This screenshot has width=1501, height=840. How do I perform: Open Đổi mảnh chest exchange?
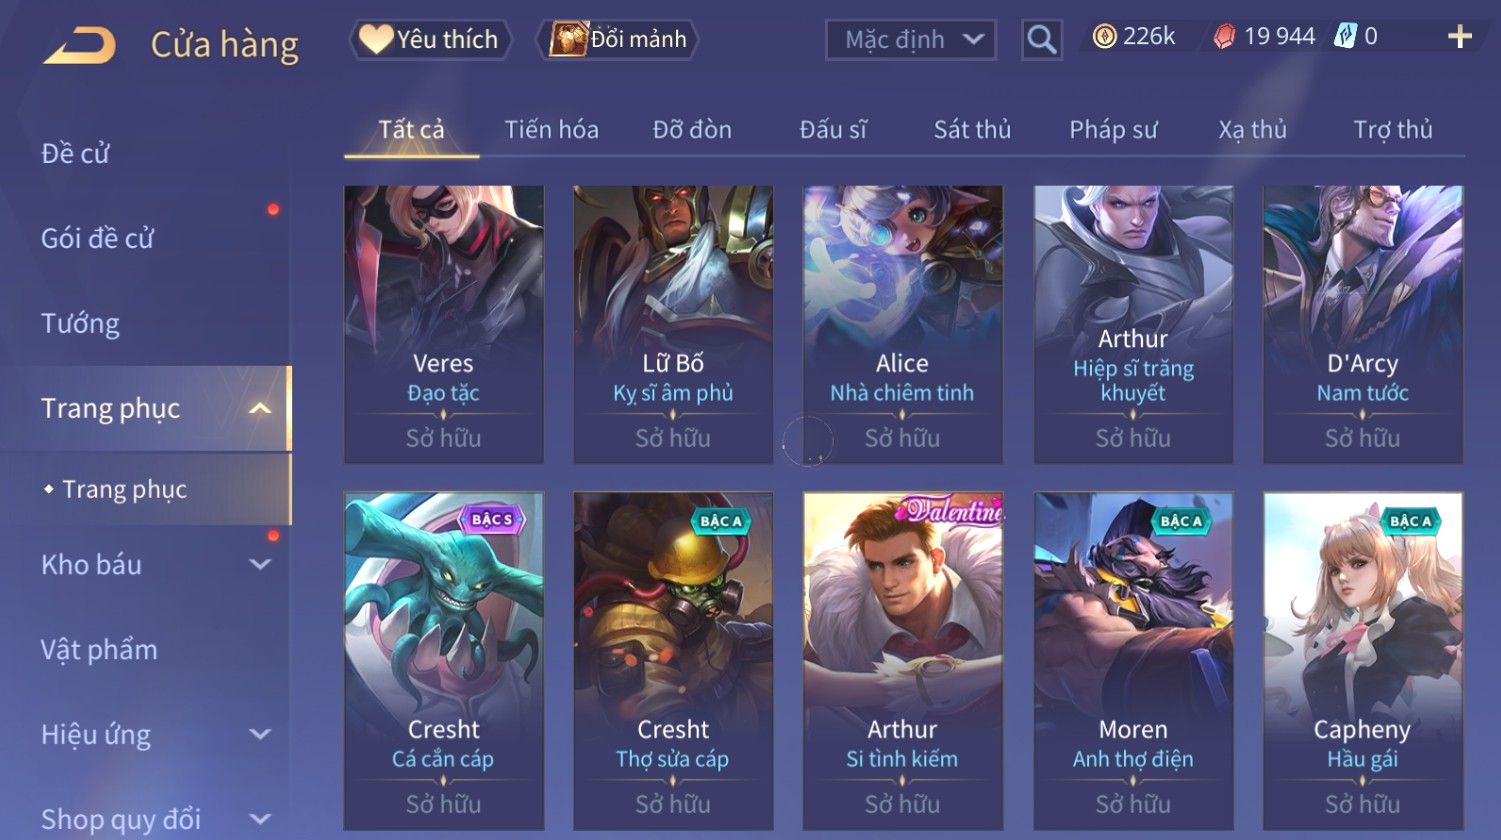[618, 39]
